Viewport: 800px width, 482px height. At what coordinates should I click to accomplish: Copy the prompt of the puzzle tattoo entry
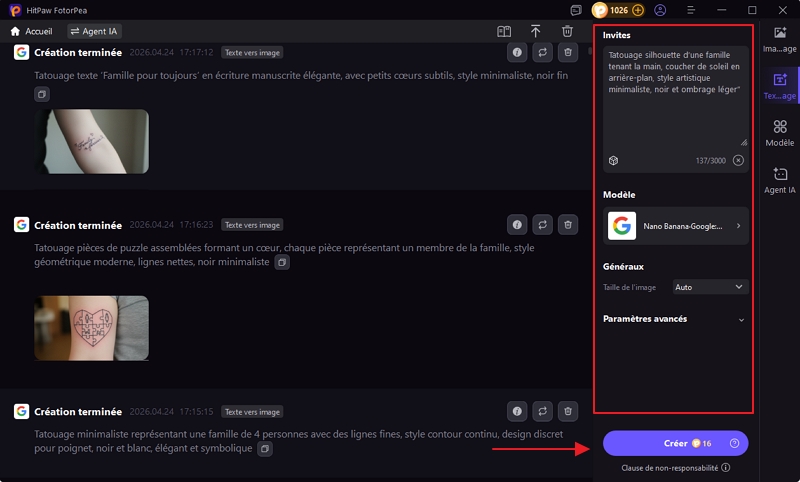coord(282,262)
